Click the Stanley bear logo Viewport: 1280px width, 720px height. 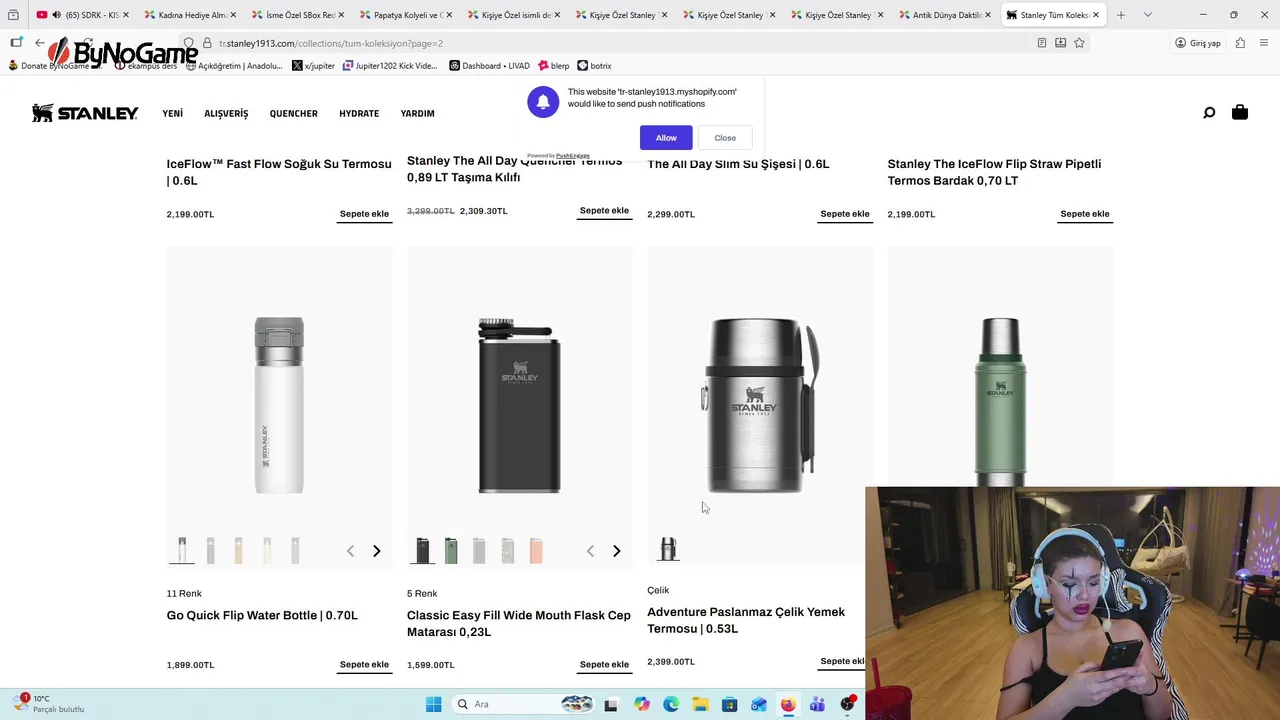pyautogui.click(x=85, y=113)
